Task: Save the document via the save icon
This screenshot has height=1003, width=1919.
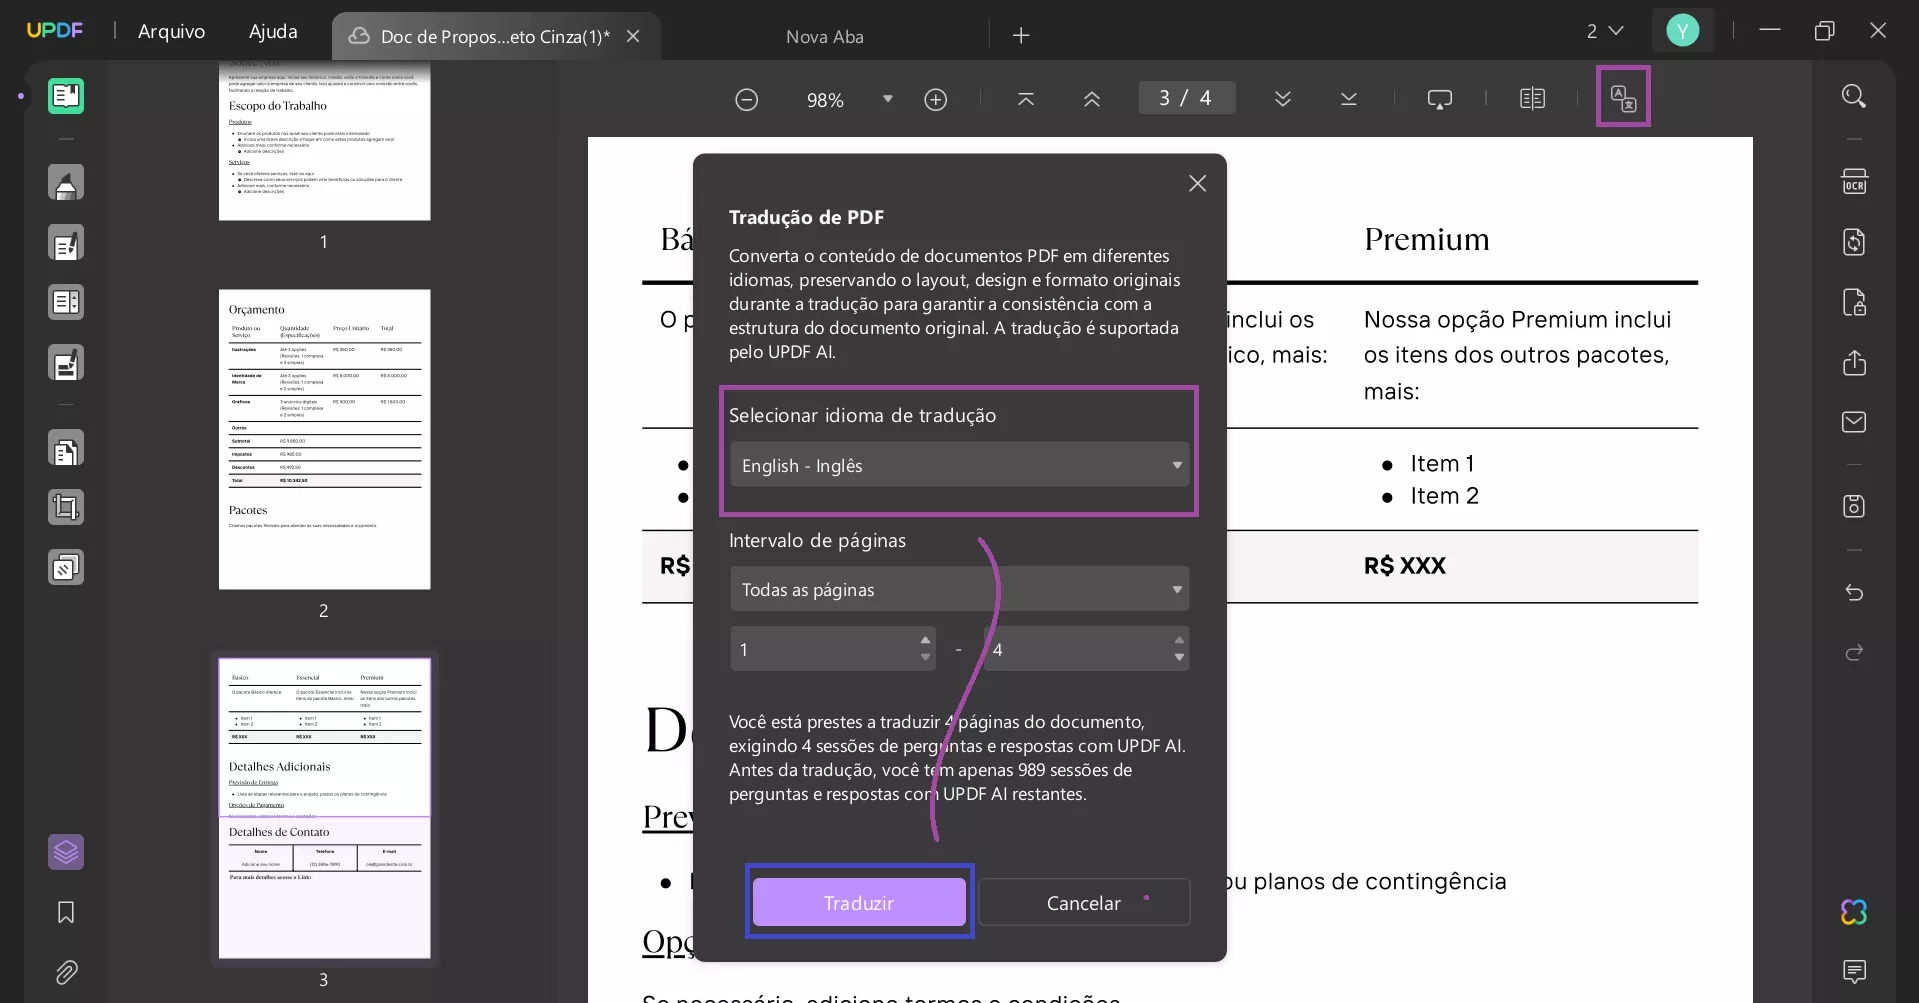Action: coord(1855,507)
